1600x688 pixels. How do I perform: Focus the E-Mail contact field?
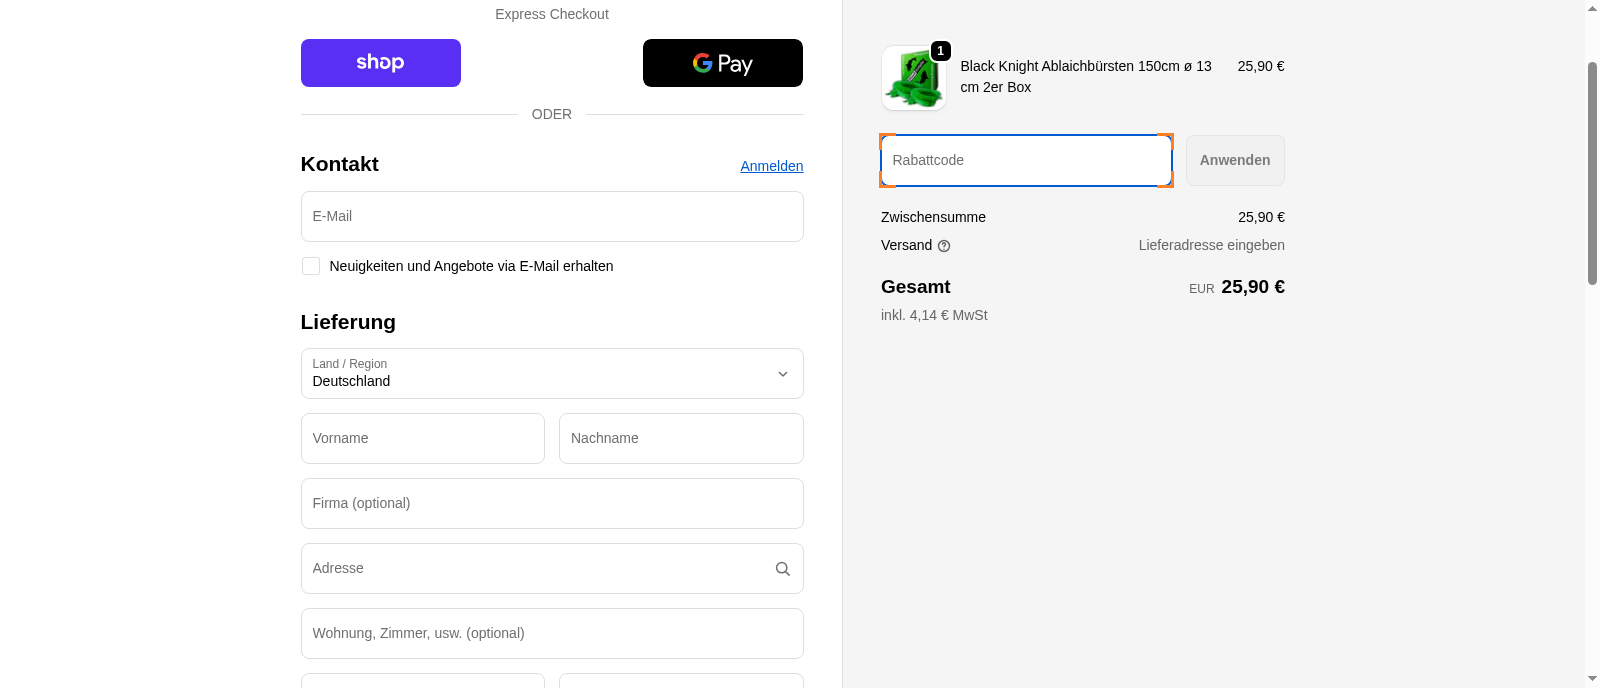551,217
